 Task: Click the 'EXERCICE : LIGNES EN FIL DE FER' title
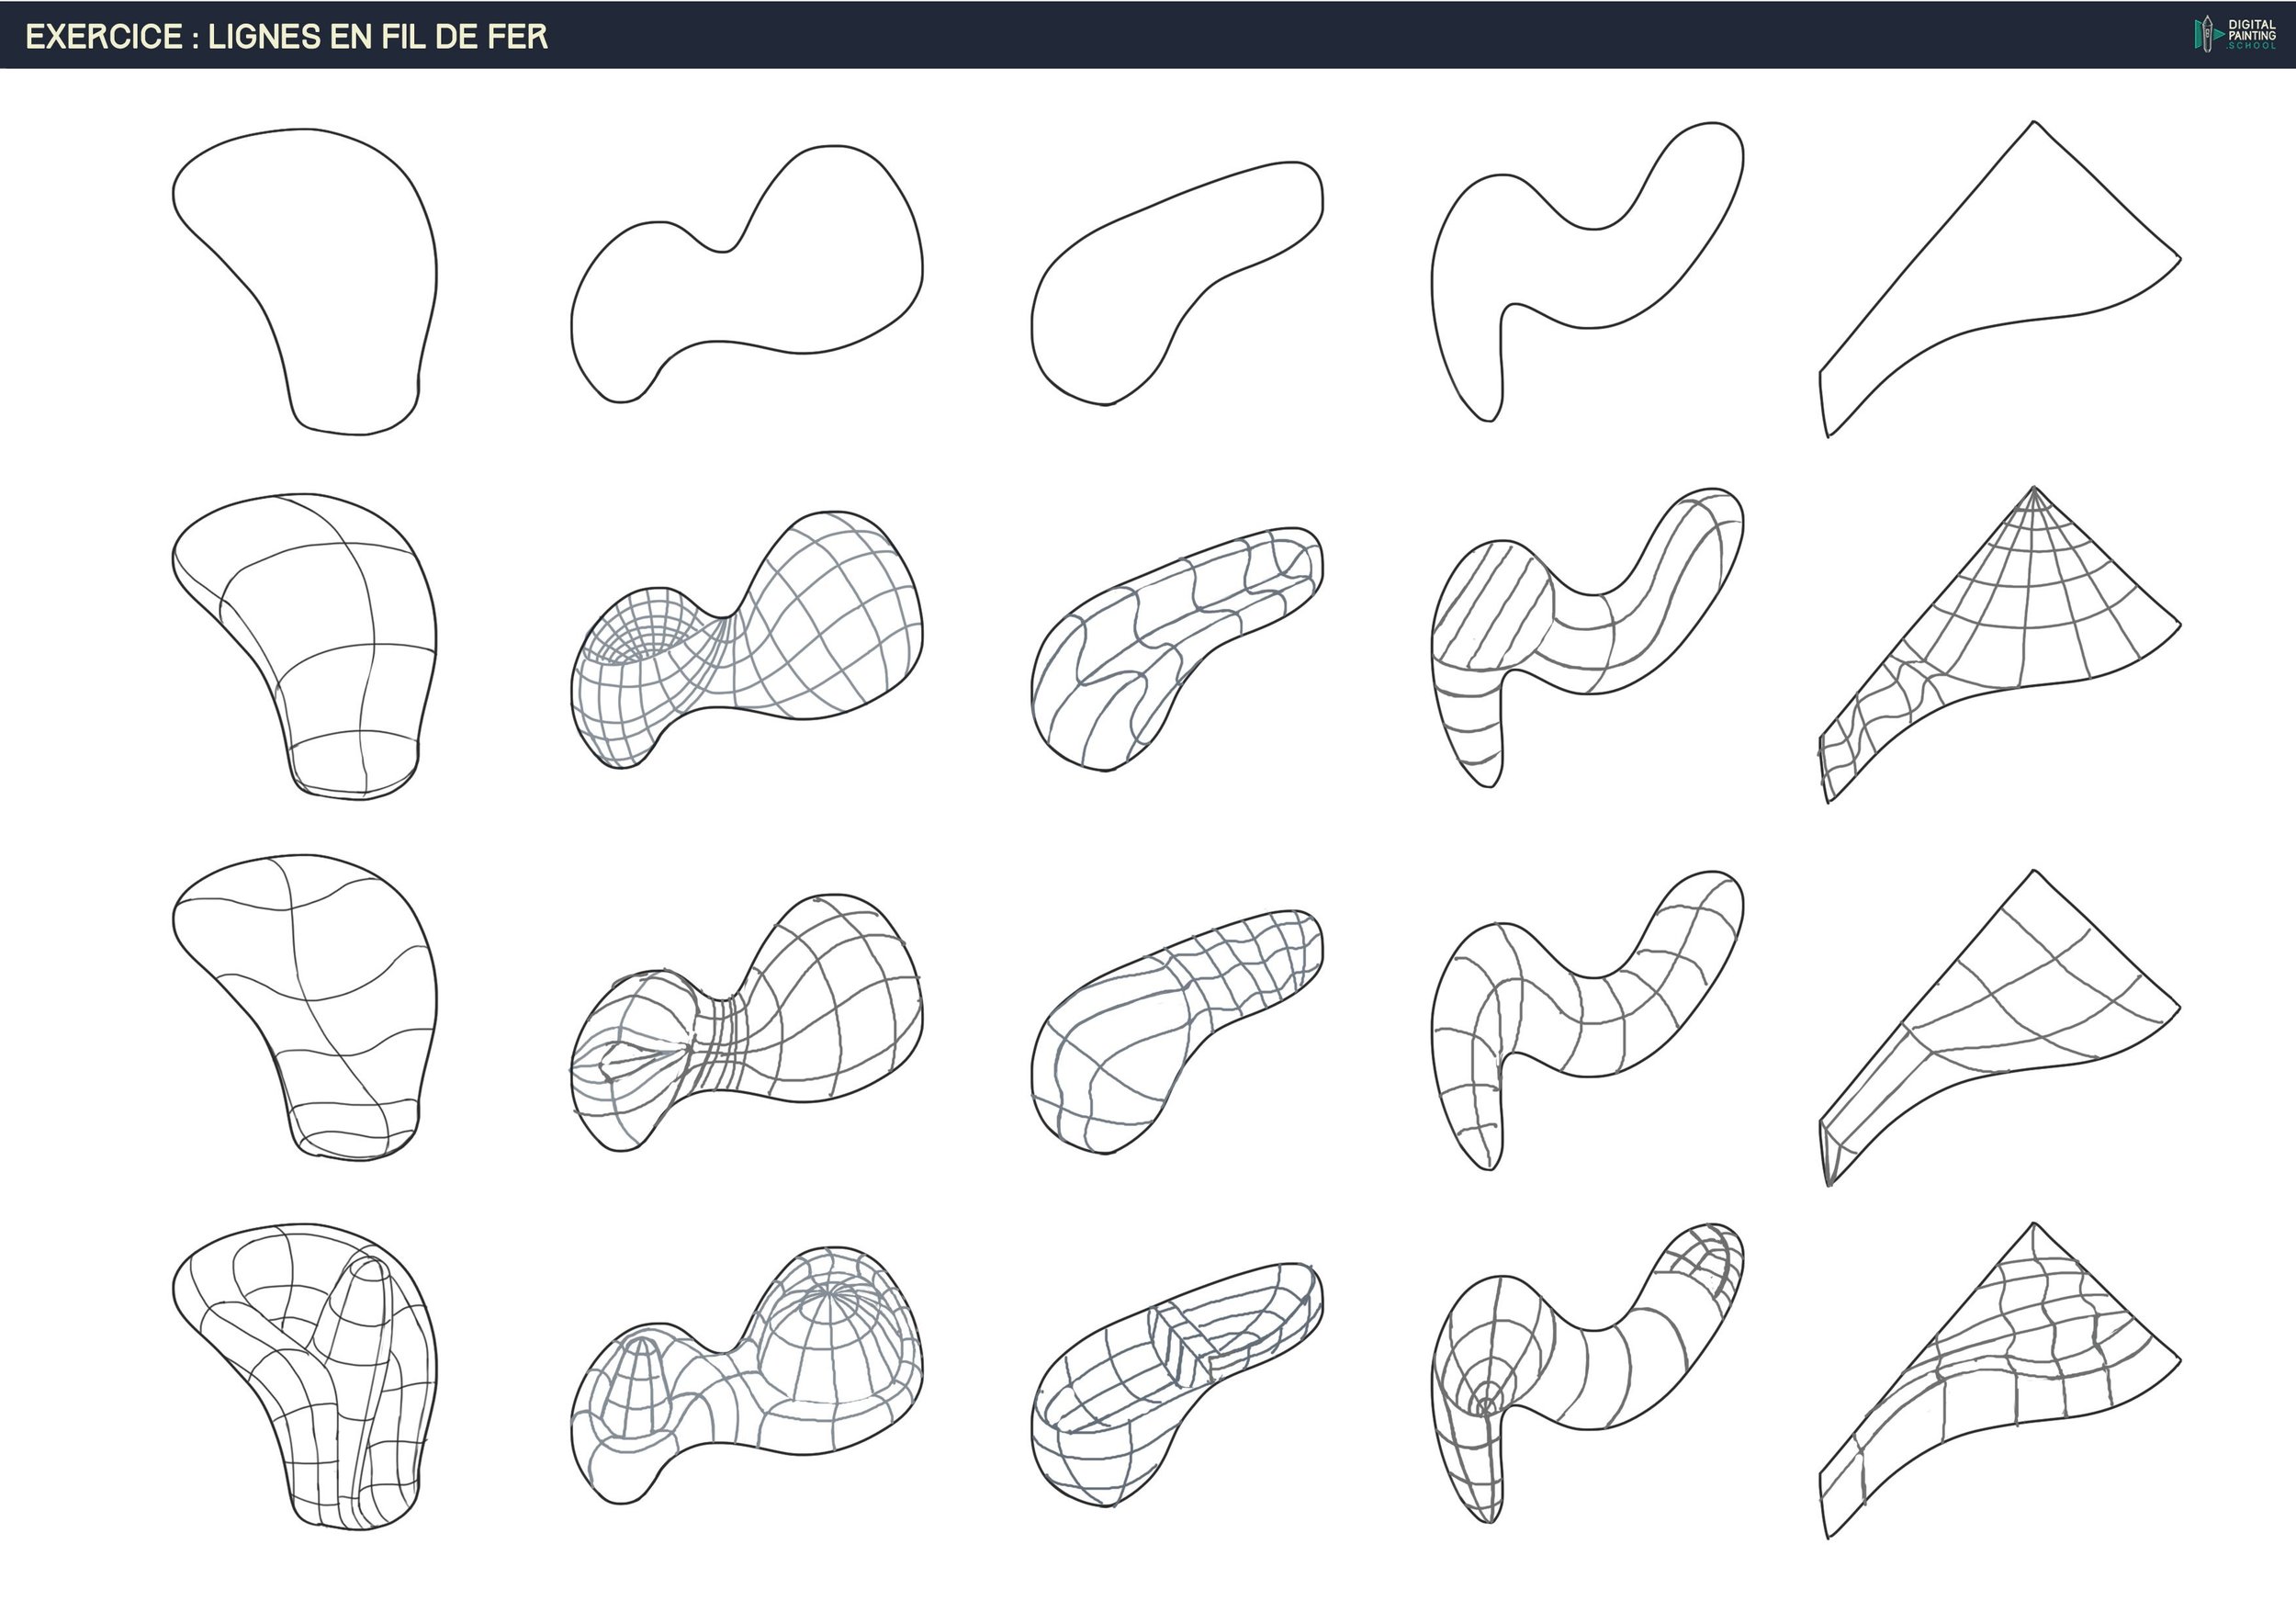coord(287,37)
